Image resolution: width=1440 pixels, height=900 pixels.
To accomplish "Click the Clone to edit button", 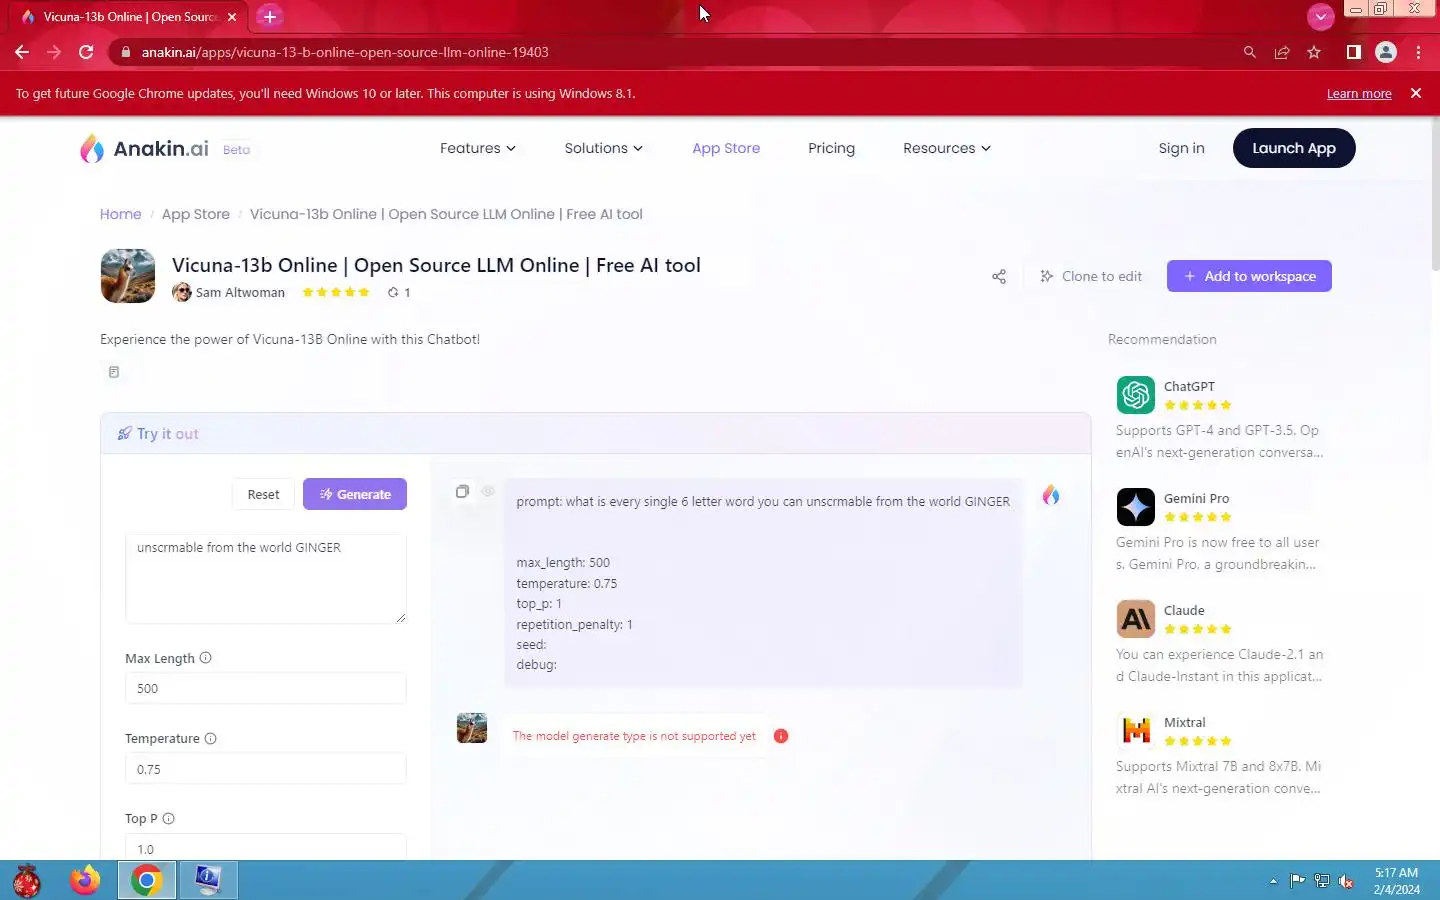I will pyautogui.click(x=1091, y=276).
